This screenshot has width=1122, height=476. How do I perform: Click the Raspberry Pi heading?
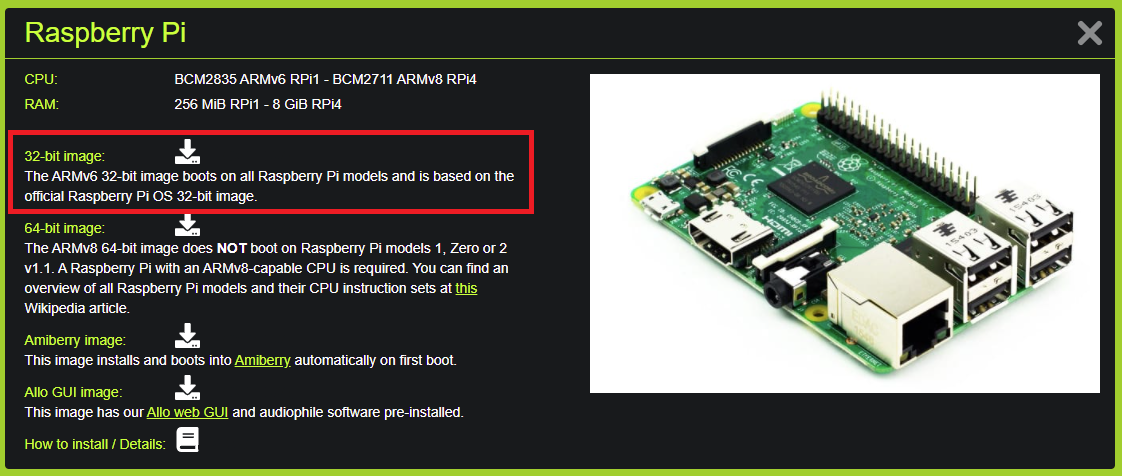105,32
